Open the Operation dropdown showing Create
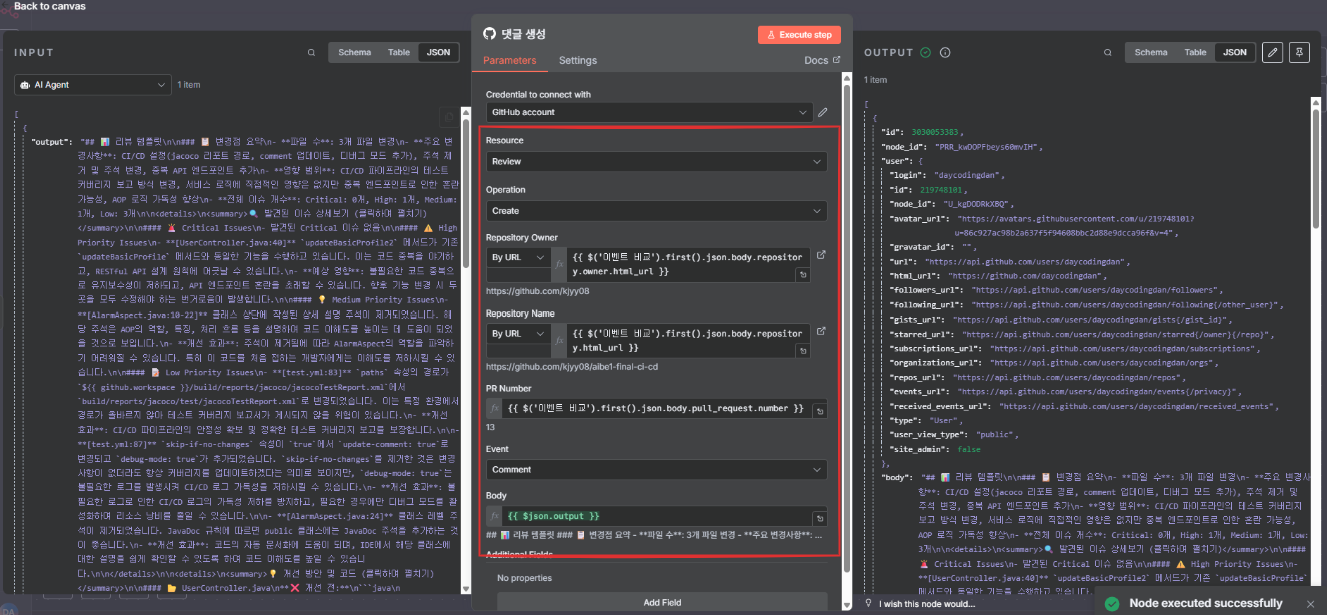The width and height of the screenshot is (1327, 615). click(656, 211)
